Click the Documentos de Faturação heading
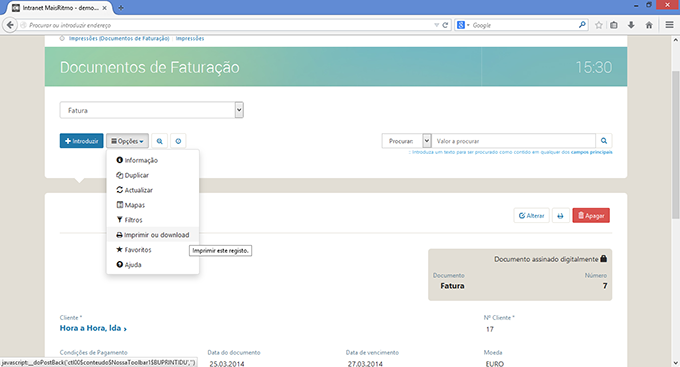Image resolution: width=680 pixels, height=367 pixels. (150, 67)
